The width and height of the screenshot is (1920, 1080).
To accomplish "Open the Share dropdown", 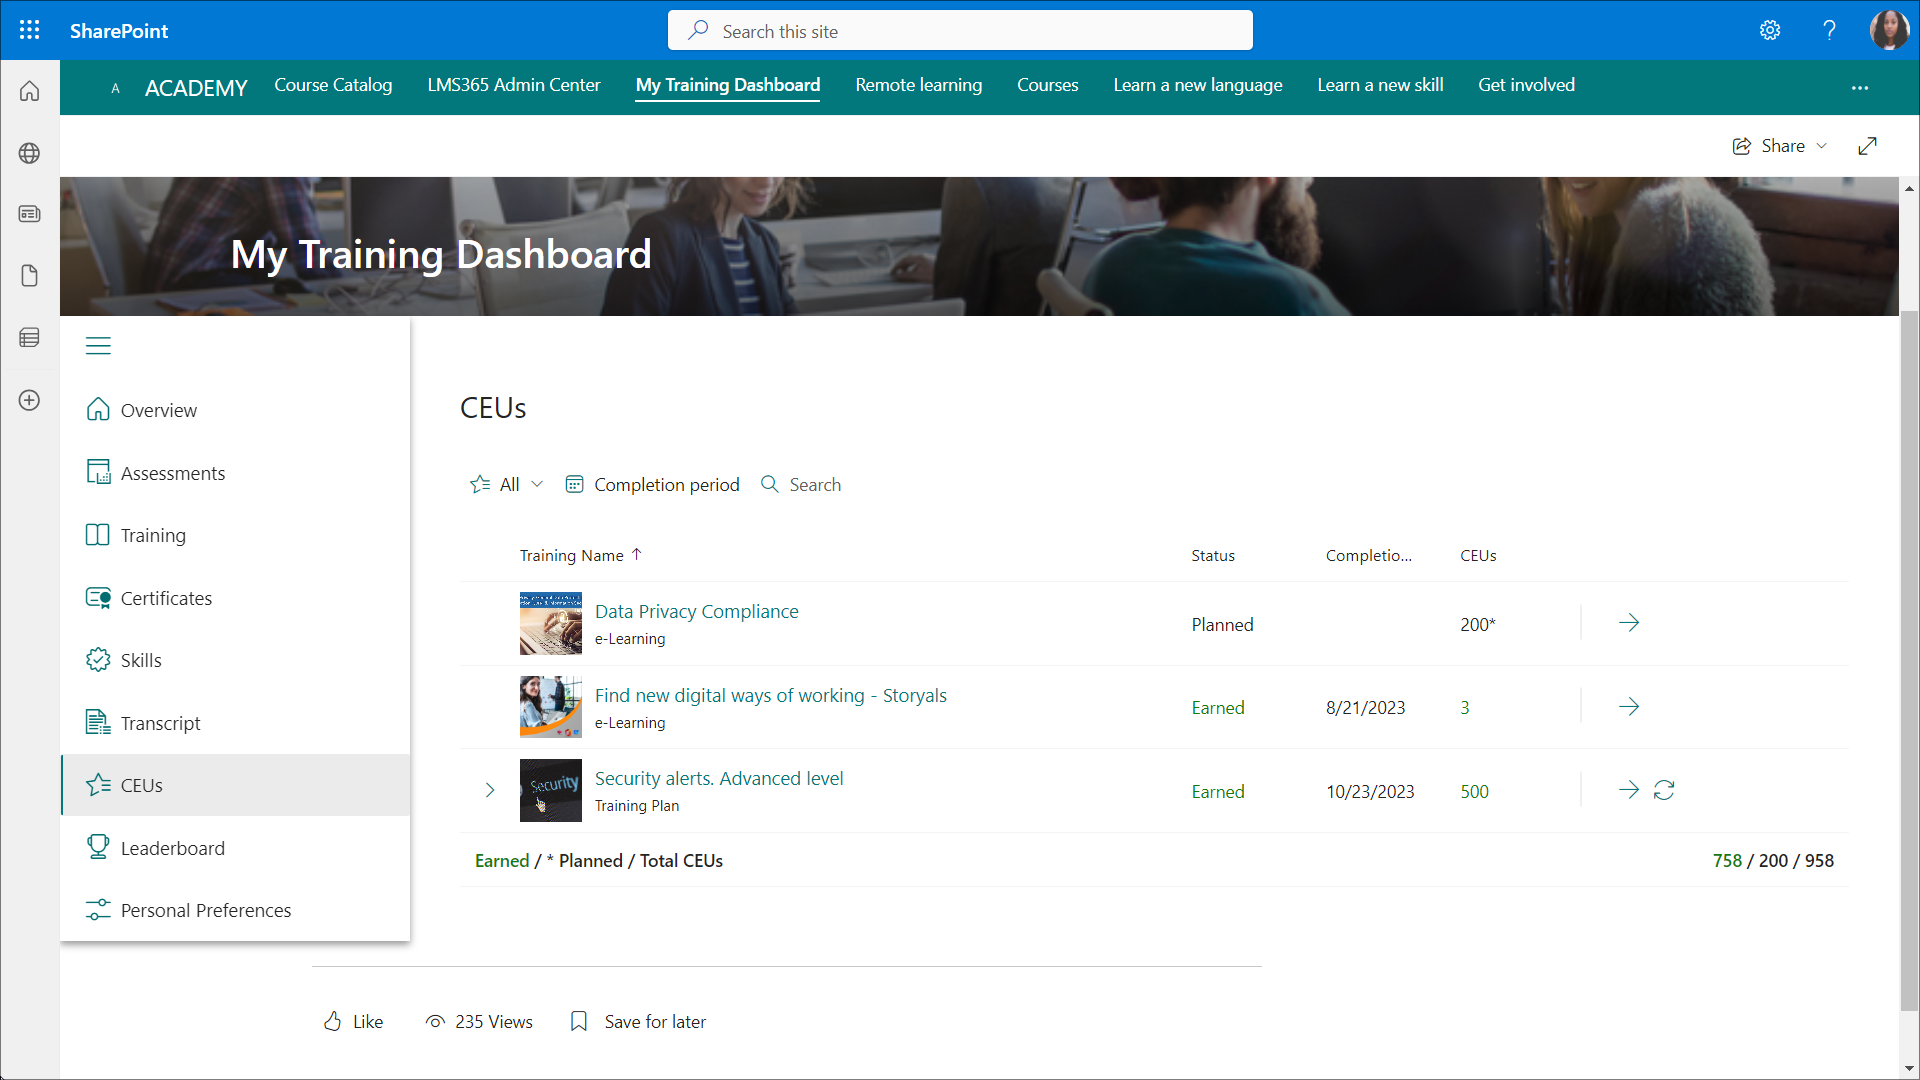I will [1780, 146].
